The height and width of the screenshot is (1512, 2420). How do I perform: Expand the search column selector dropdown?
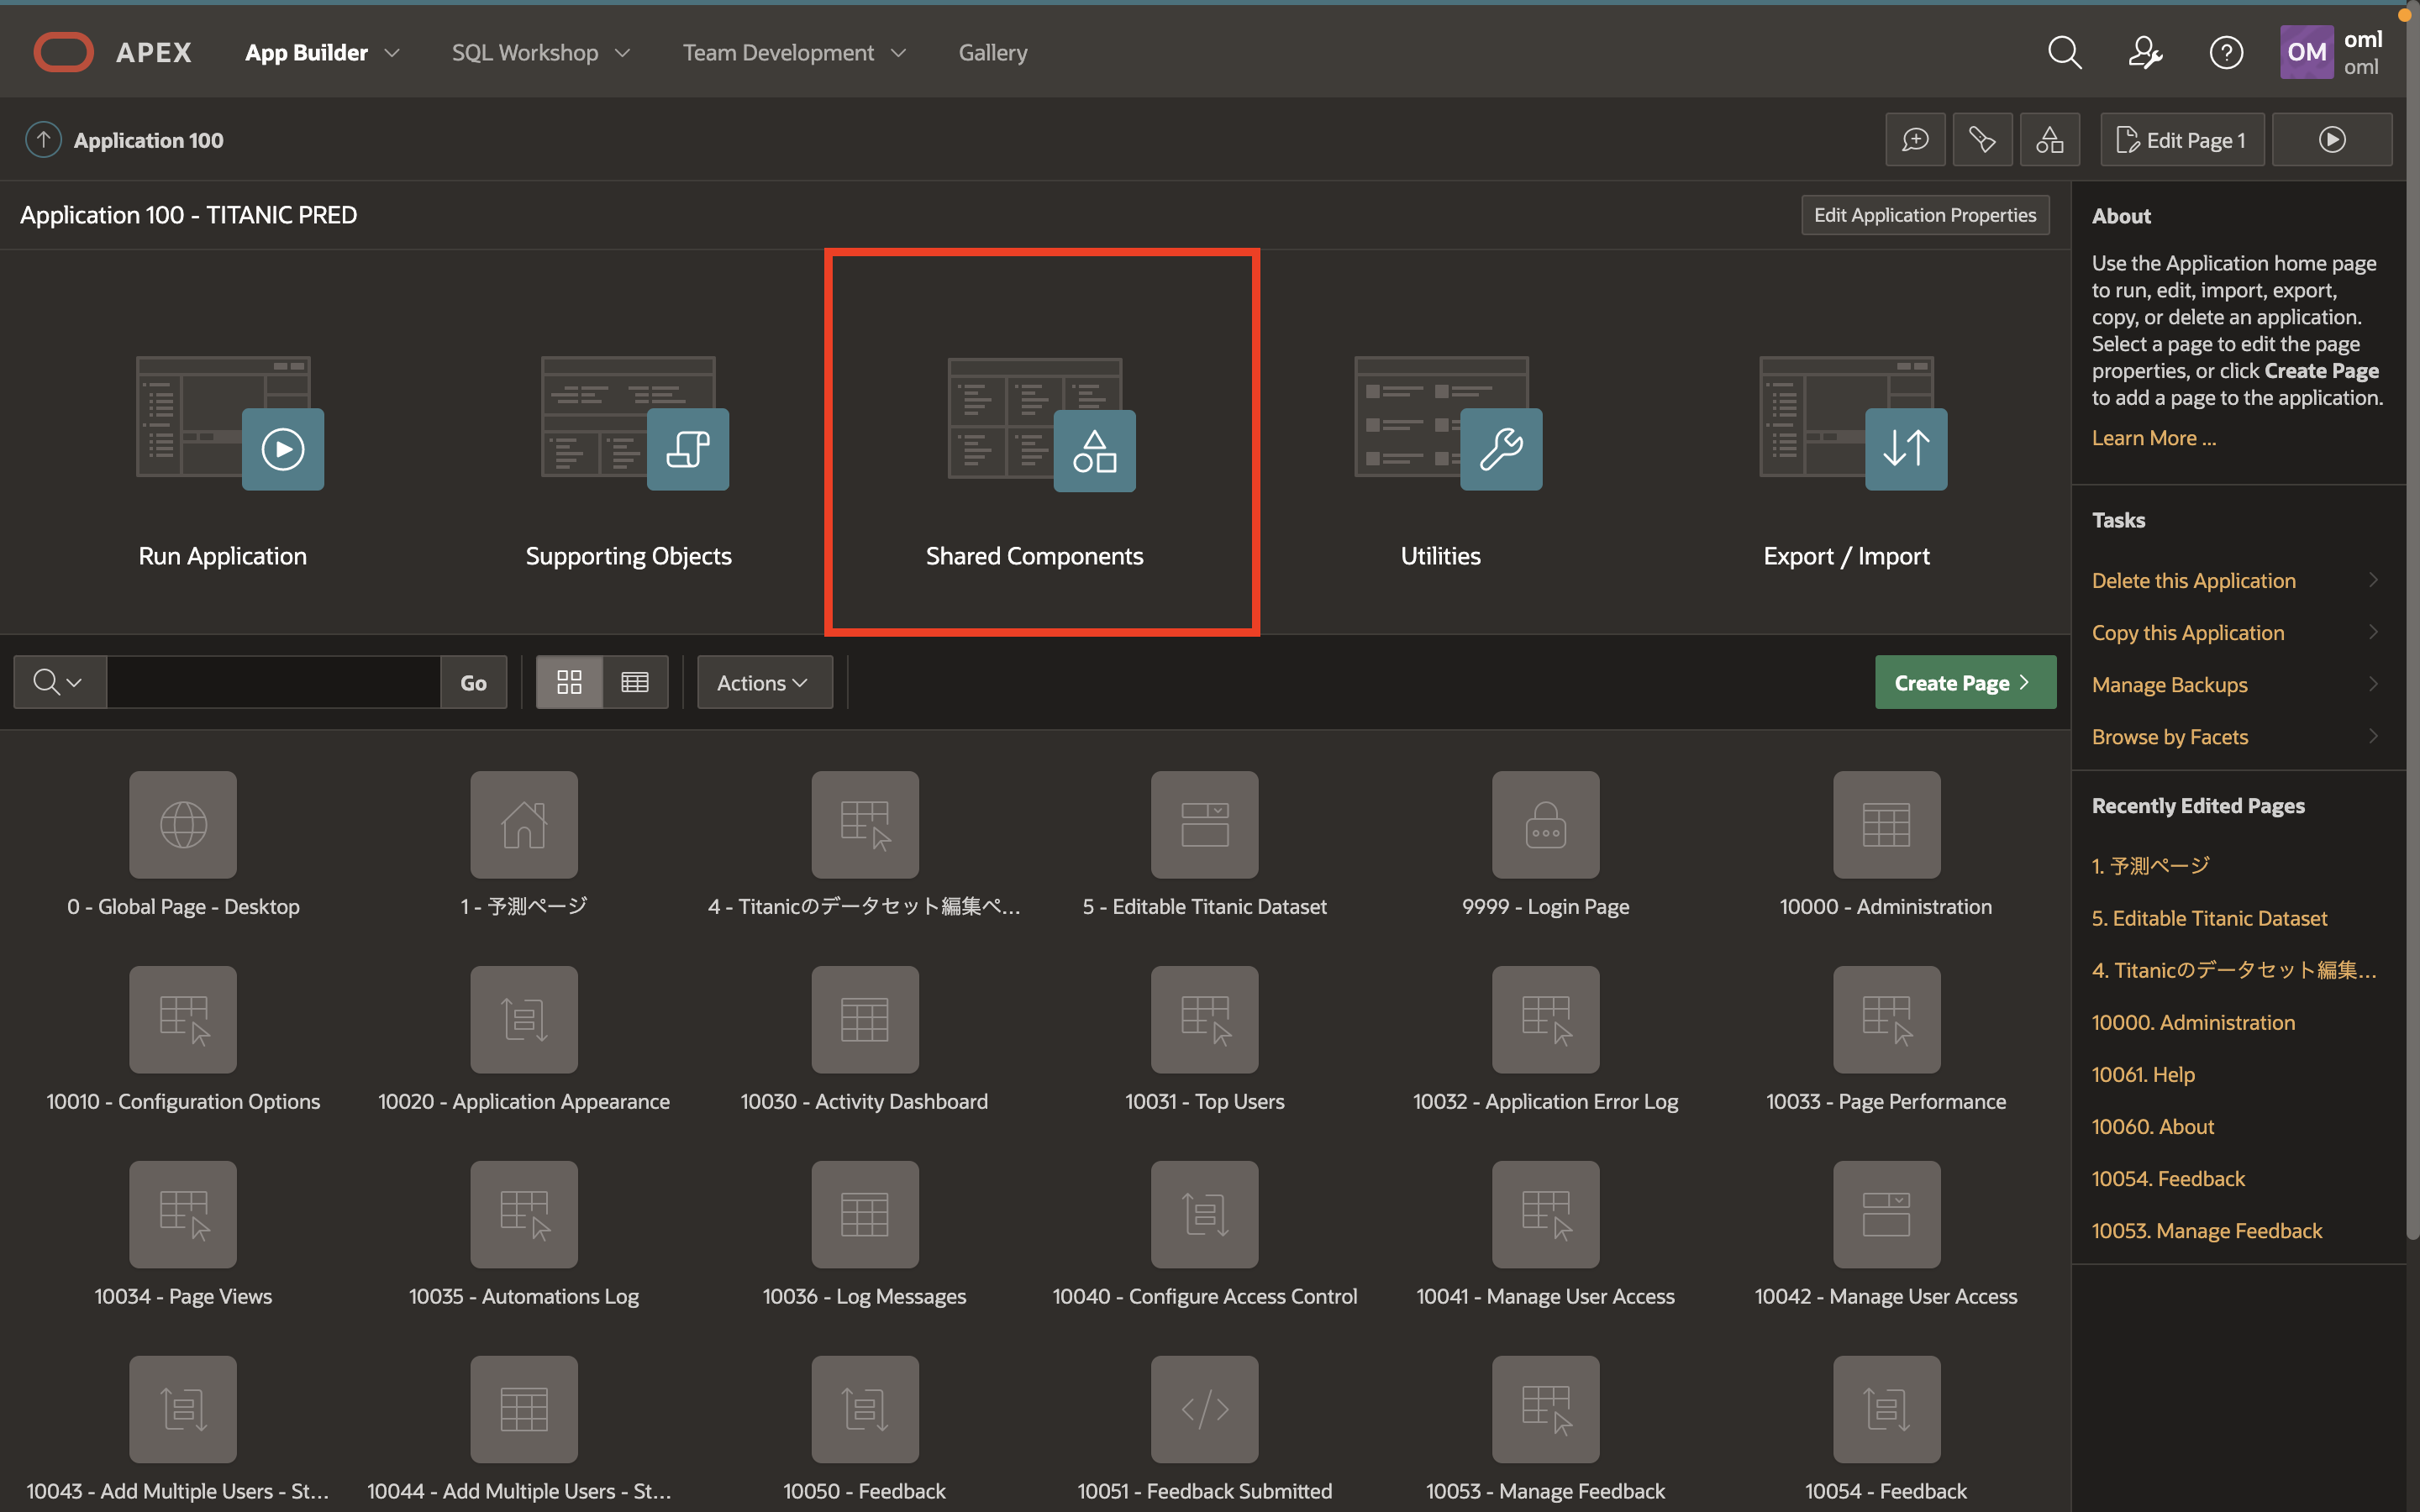[59, 682]
